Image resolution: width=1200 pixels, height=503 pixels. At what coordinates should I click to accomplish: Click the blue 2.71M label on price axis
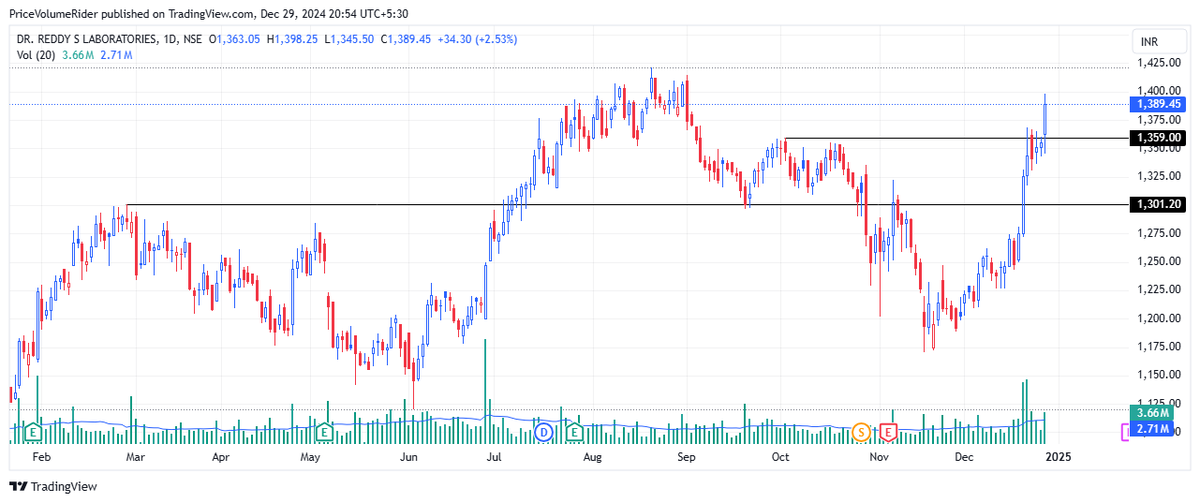pyautogui.click(x=1153, y=430)
